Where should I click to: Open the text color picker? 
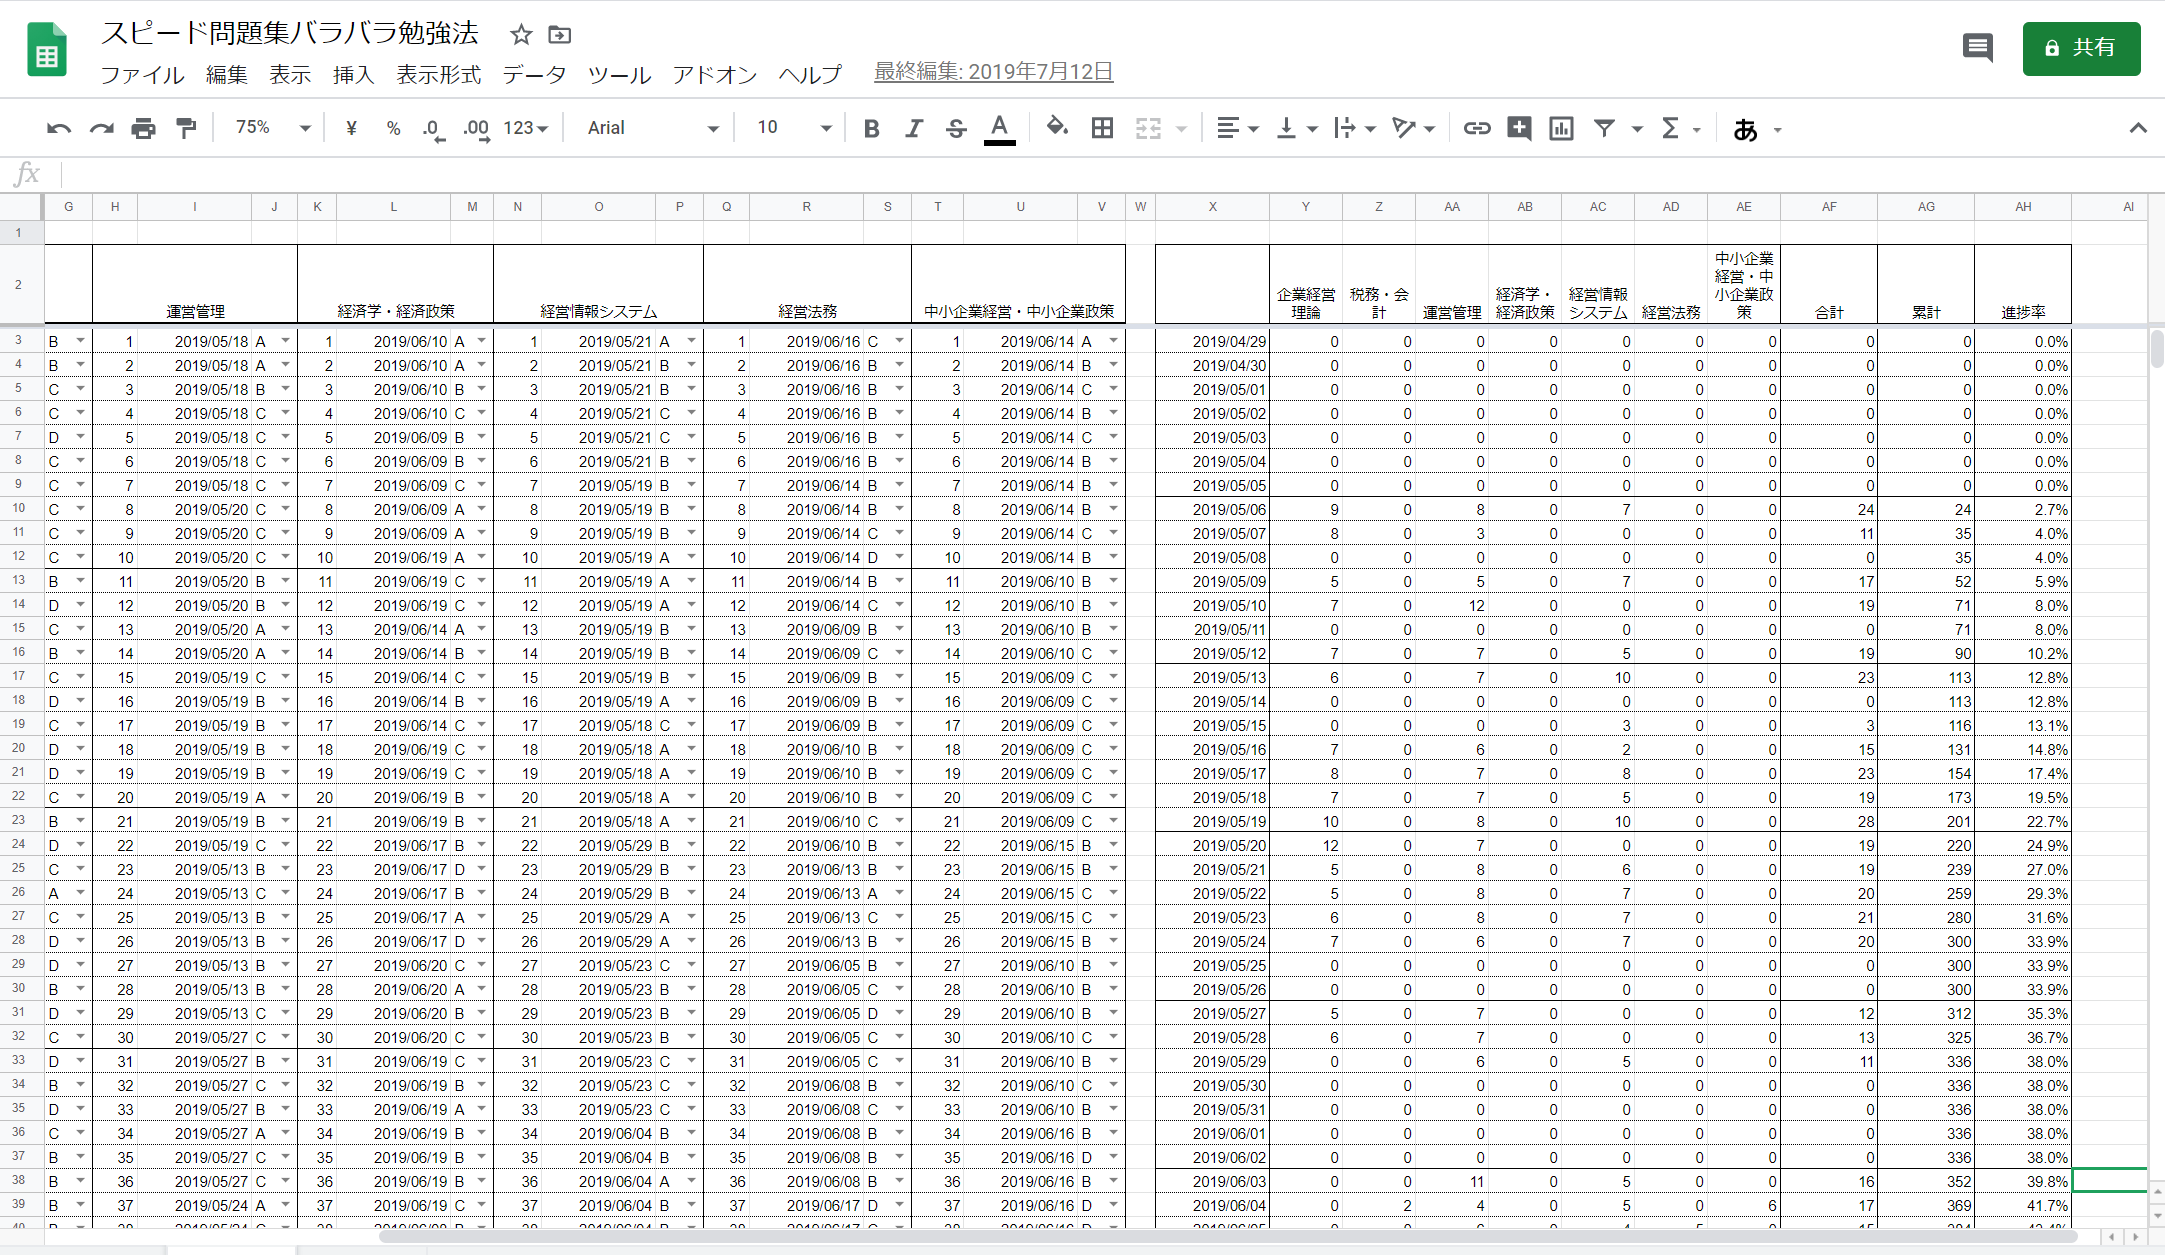click(999, 128)
